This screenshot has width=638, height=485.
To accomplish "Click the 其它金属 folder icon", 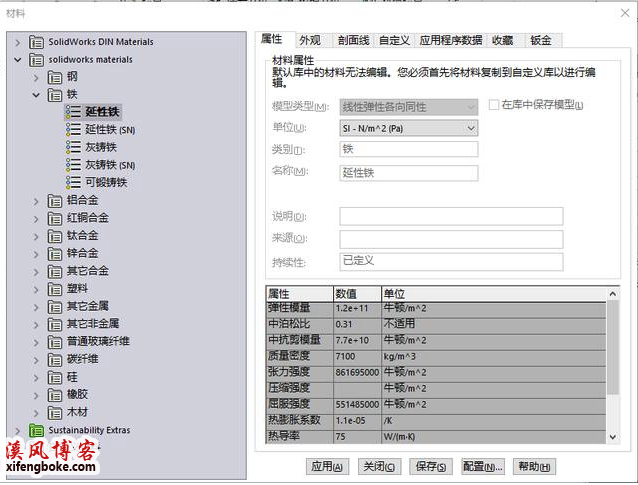I will pyautogui.click(x=55, y=306).
